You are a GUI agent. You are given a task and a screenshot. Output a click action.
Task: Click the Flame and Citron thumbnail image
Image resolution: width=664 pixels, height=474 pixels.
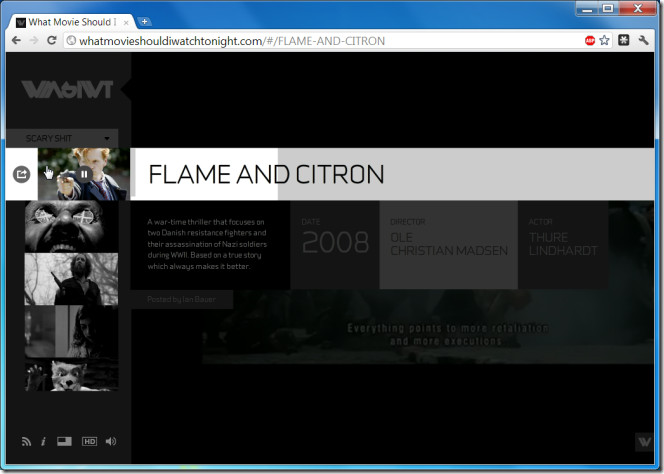point(84,174)
